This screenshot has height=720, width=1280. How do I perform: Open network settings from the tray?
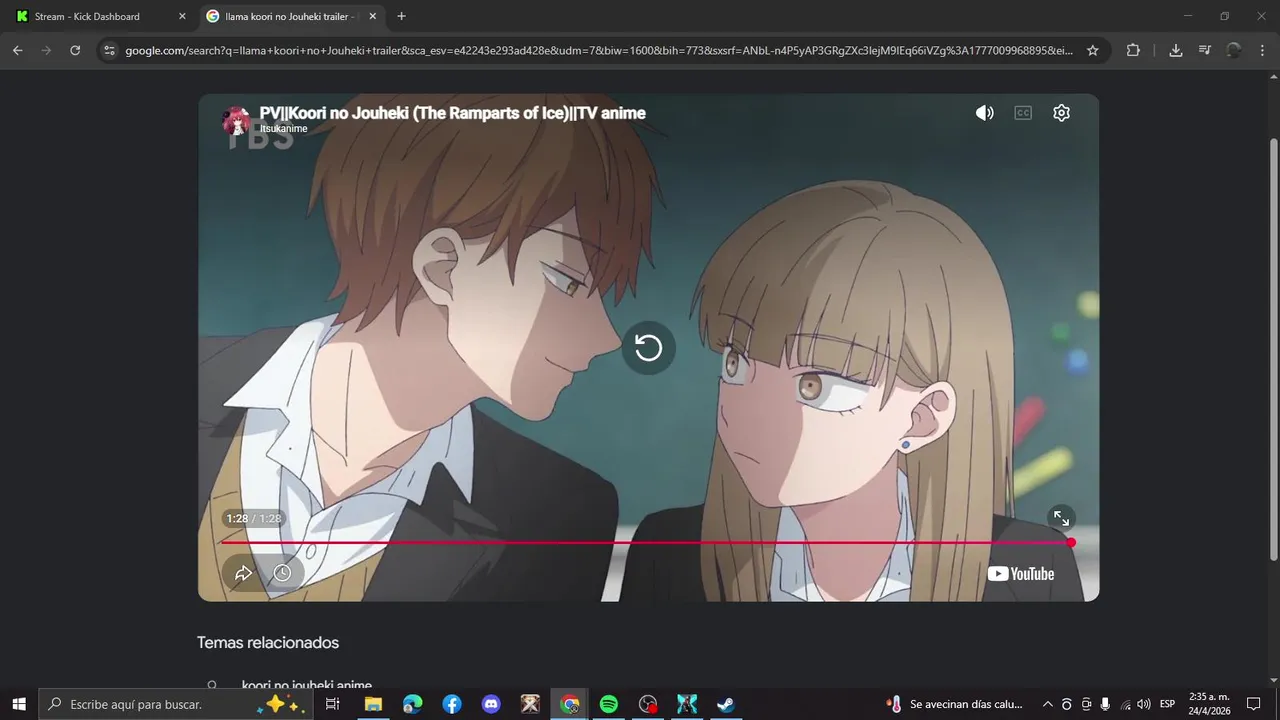[1126, 704]
